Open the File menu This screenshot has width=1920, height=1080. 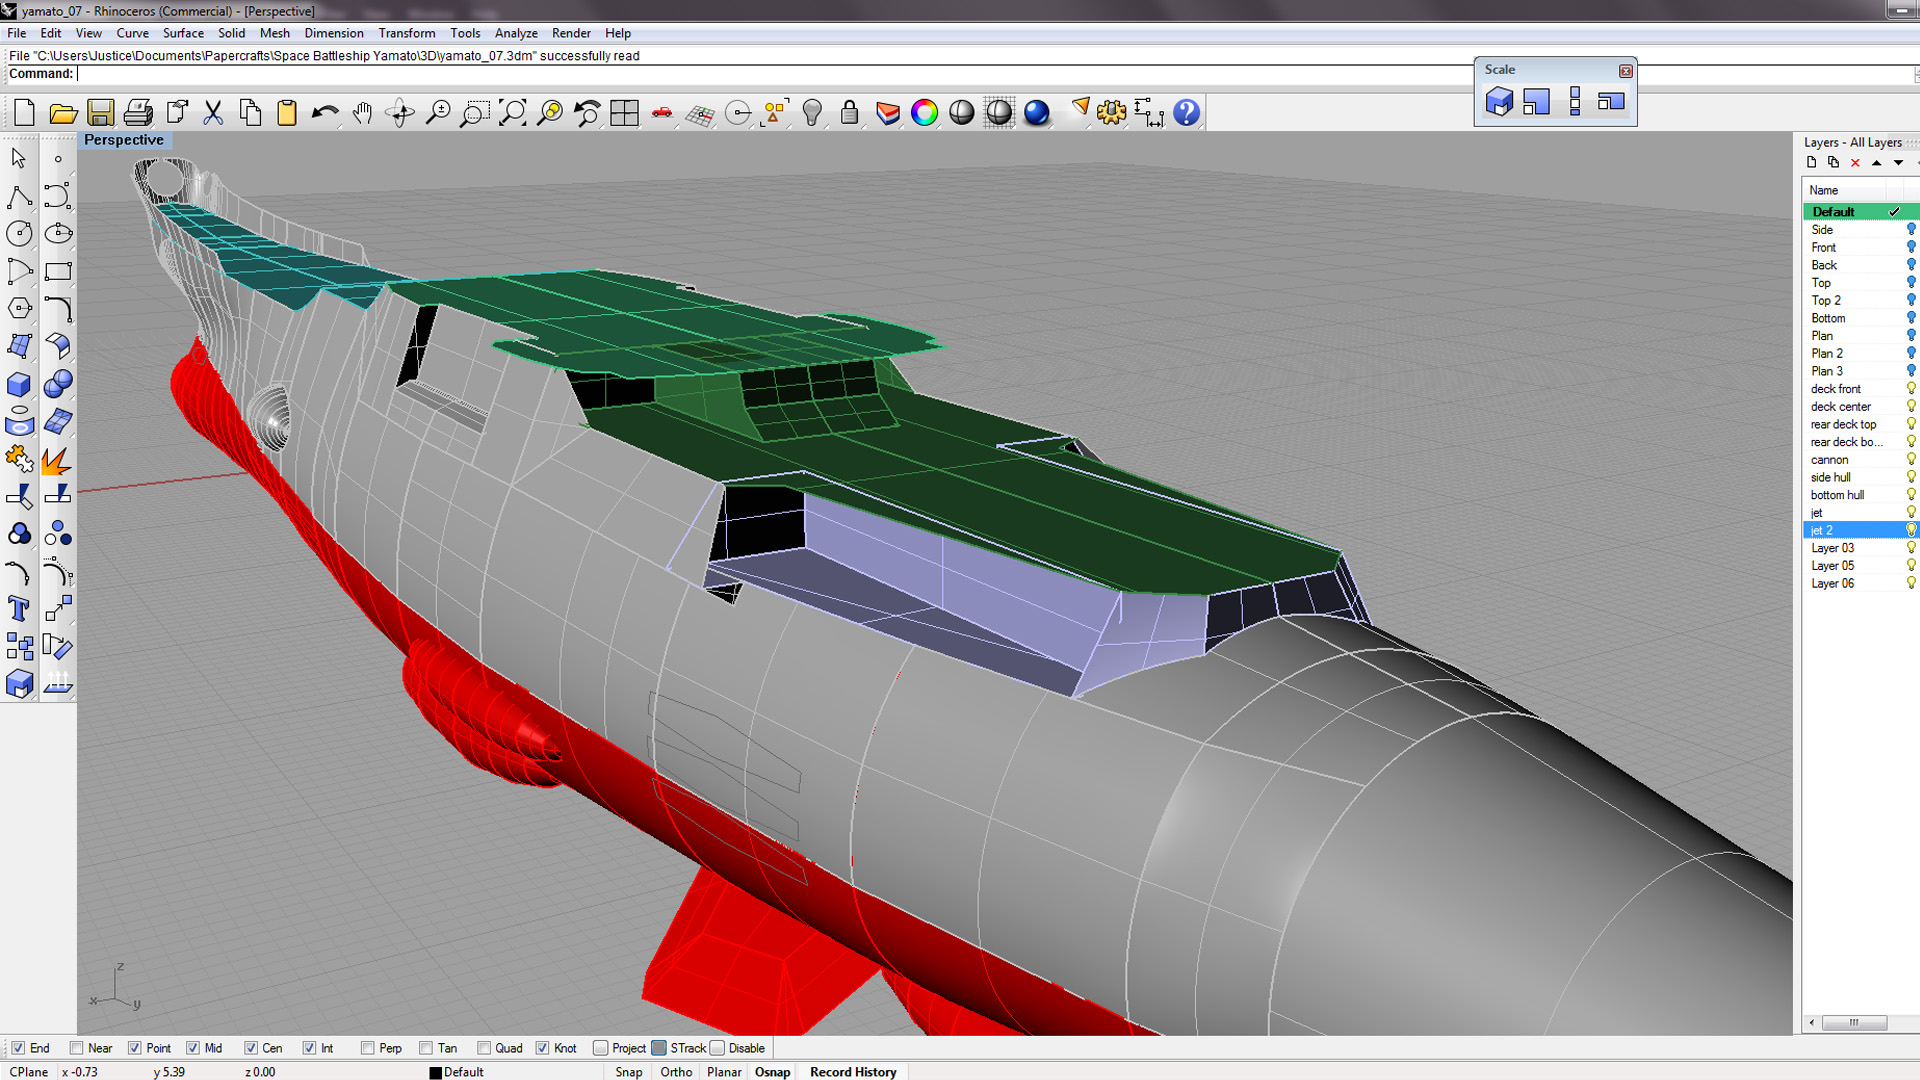click(x=17, y=33)
